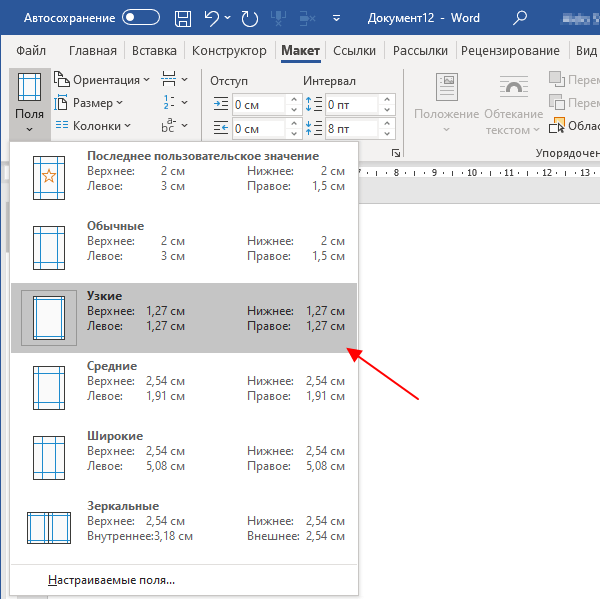Click the Обтекание текстом button
600x599 pixels.
coord(514,105)
